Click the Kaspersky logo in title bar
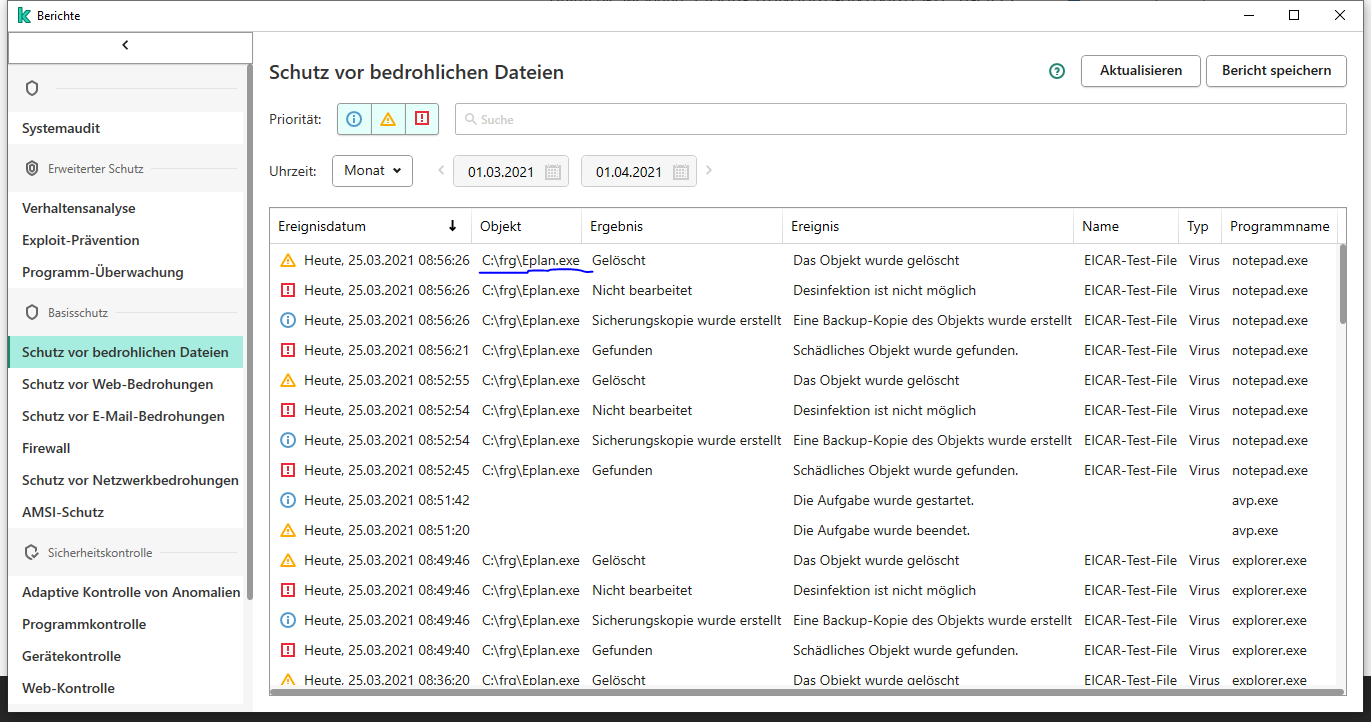This screenshot has height=722, width=1371. (x=24, y=15)
